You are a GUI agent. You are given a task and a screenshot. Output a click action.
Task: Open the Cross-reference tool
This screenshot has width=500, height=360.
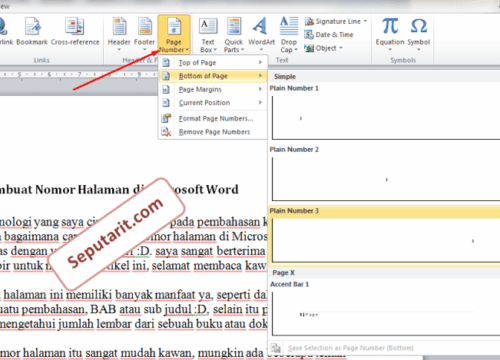pos(75,32)
